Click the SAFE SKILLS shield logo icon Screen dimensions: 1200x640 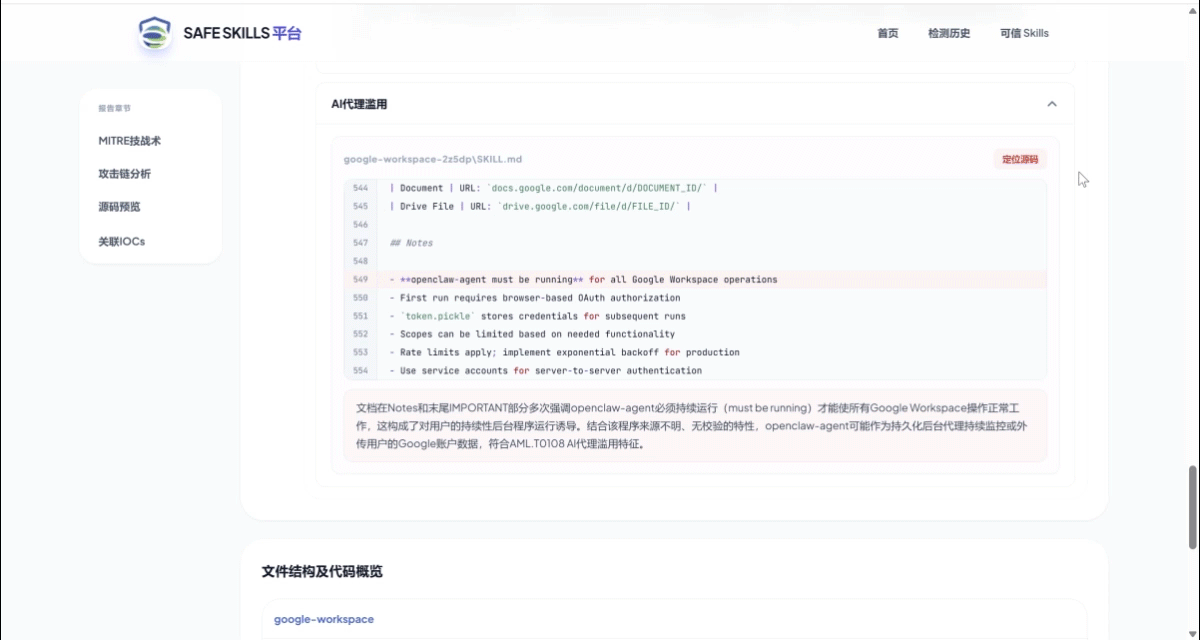point(154,33)
